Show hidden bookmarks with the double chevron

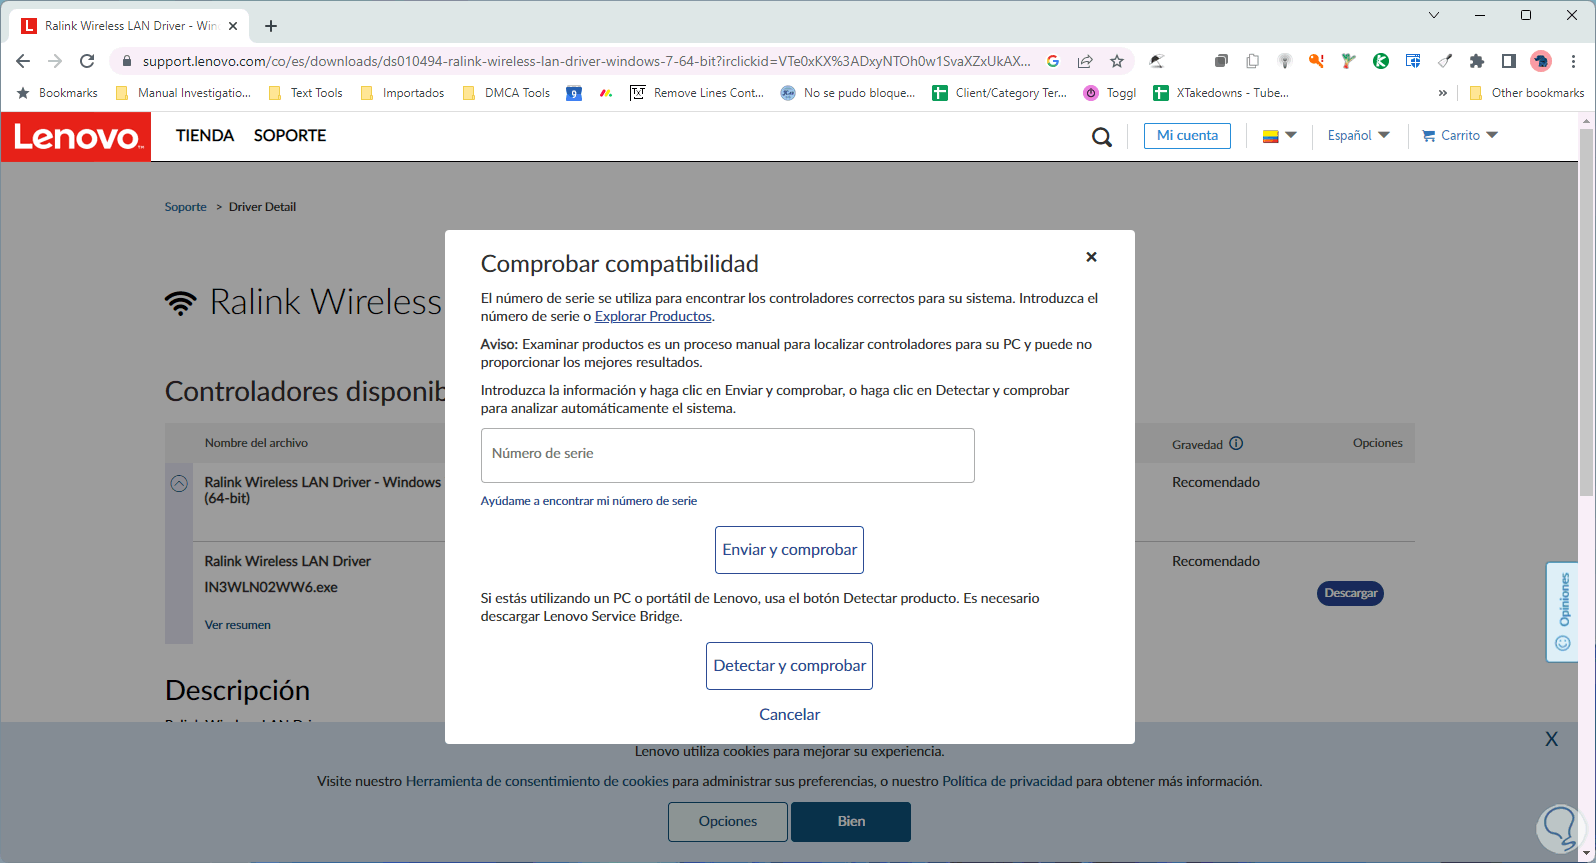pos(1443,93)
